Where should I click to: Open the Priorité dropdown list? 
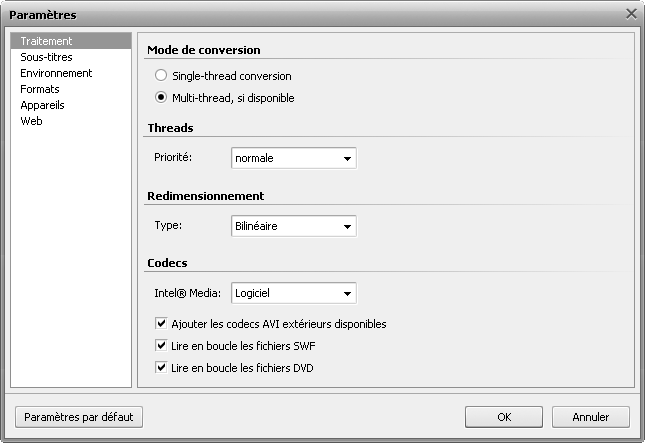coord(294,158)
